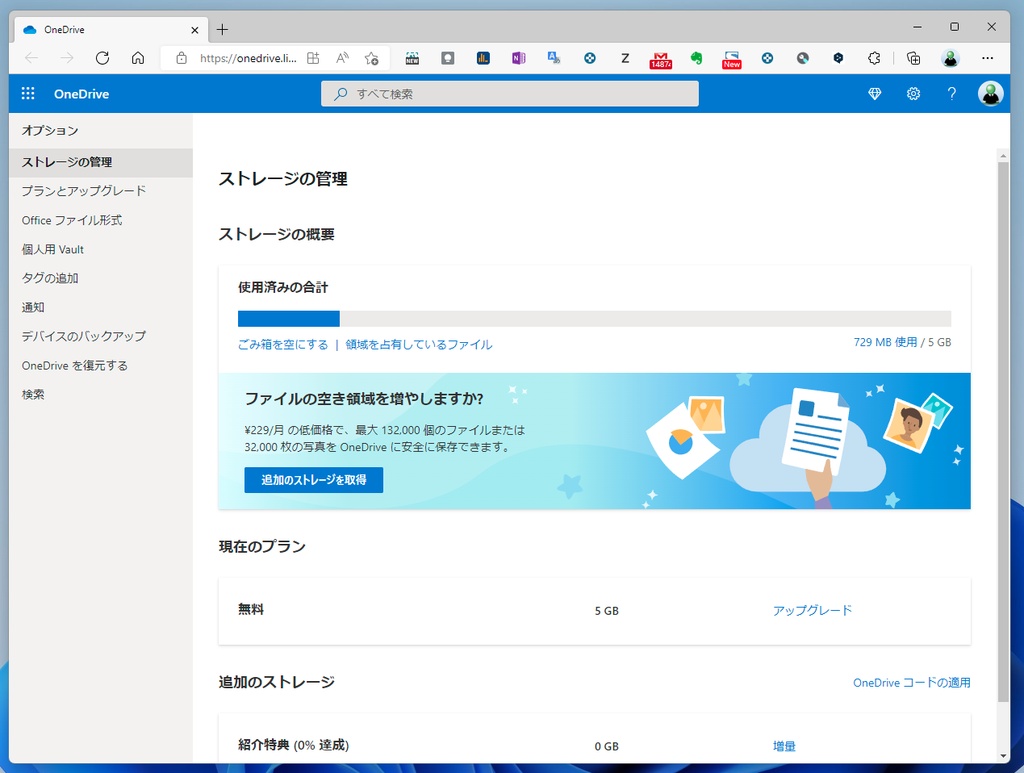Viewport: 1024px width, 773px height.
Task: Open the Edge settings and more menu
Action: pos(987,58)
